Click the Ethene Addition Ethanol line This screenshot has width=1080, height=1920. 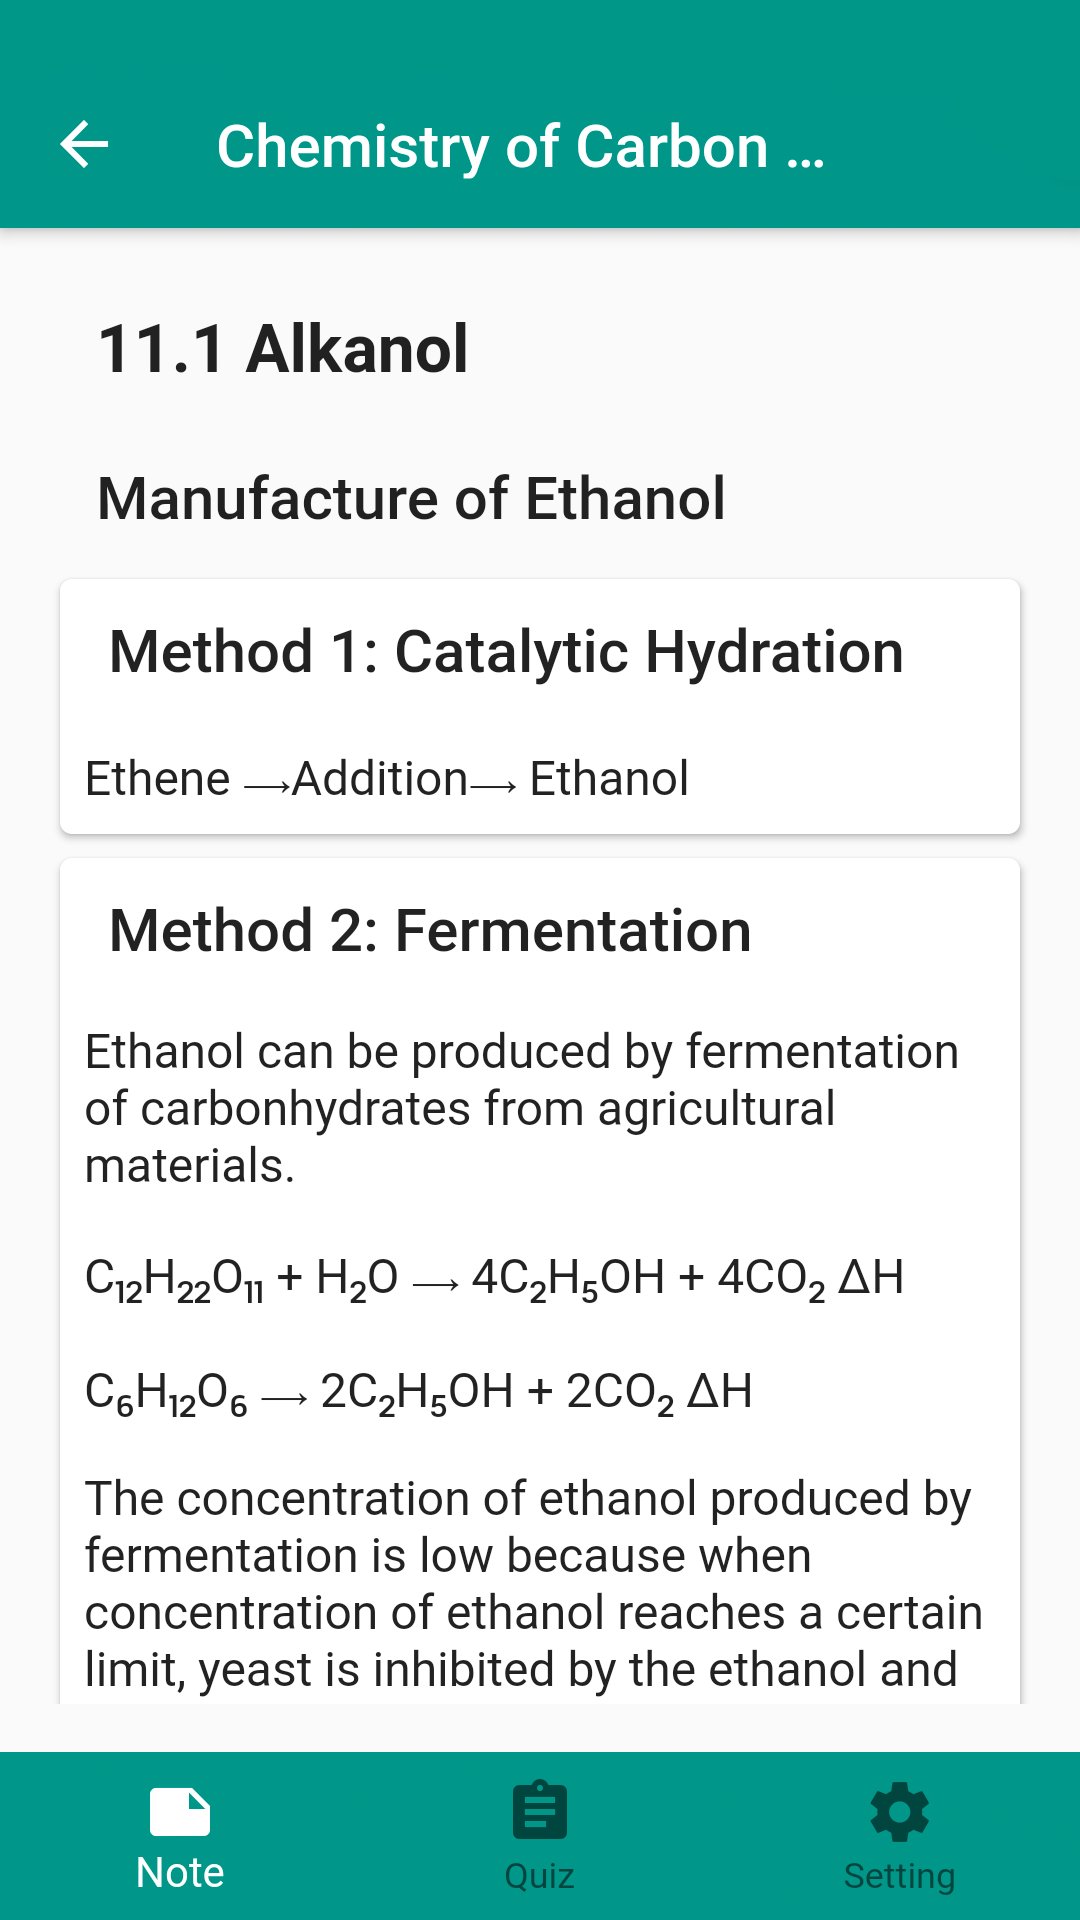pyautogui.click(x=387, y=779)
